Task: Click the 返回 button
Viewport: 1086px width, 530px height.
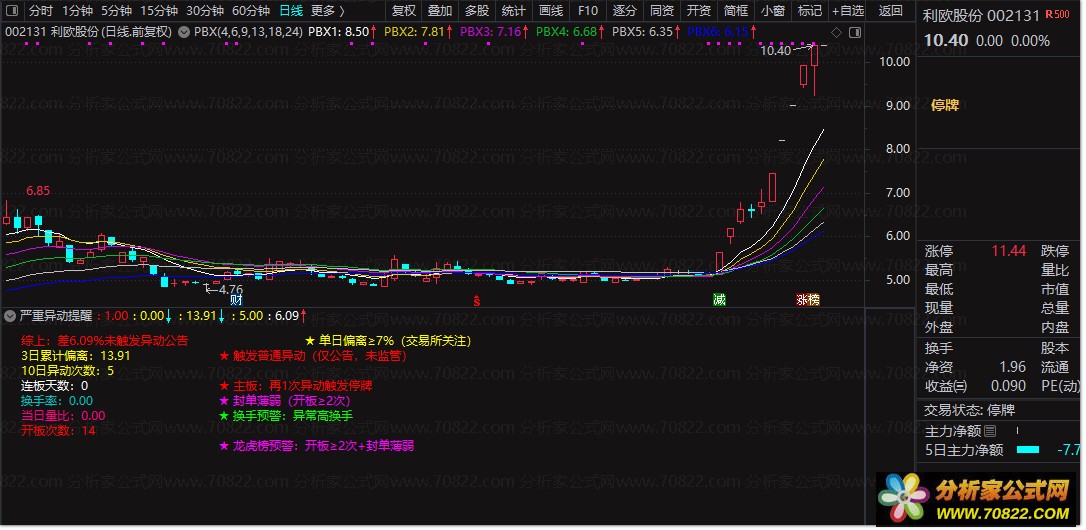Action: tap(891, 10)
